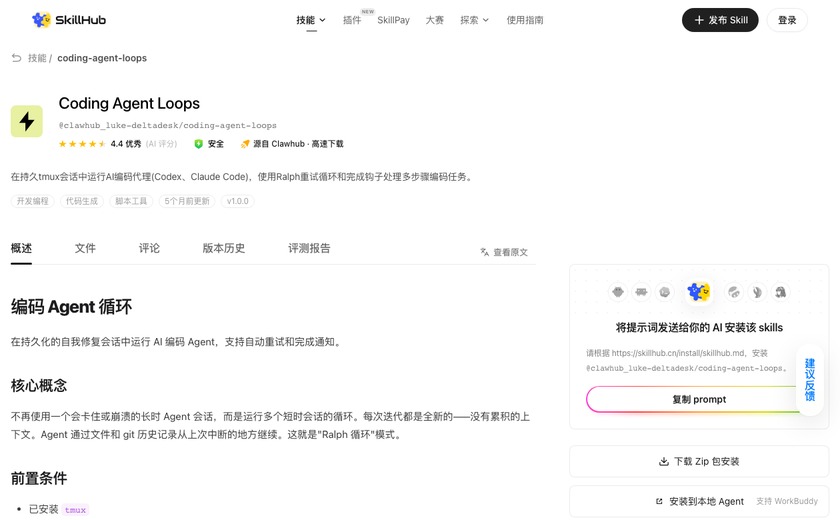Image resolution: width=840 pixels, height=520 pixels.
Task: Select the gray feather-shaped agent icon in install card
Action: pos(757,292)
